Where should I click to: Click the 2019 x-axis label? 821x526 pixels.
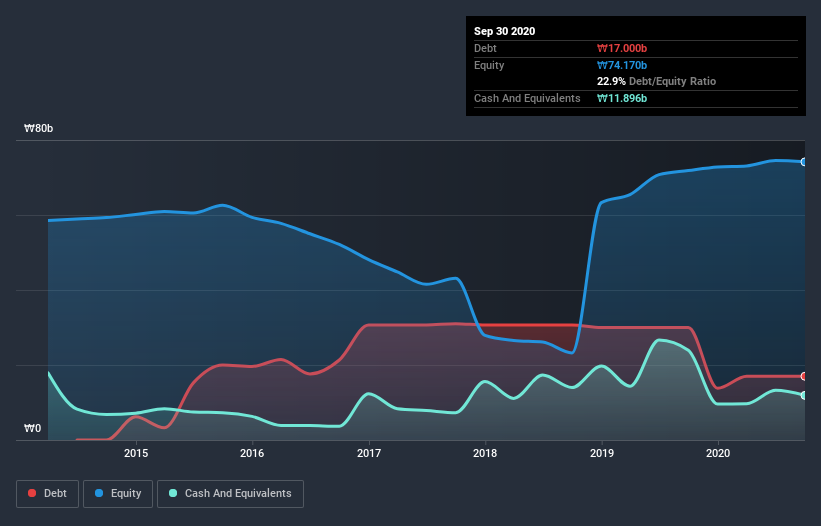602,453
